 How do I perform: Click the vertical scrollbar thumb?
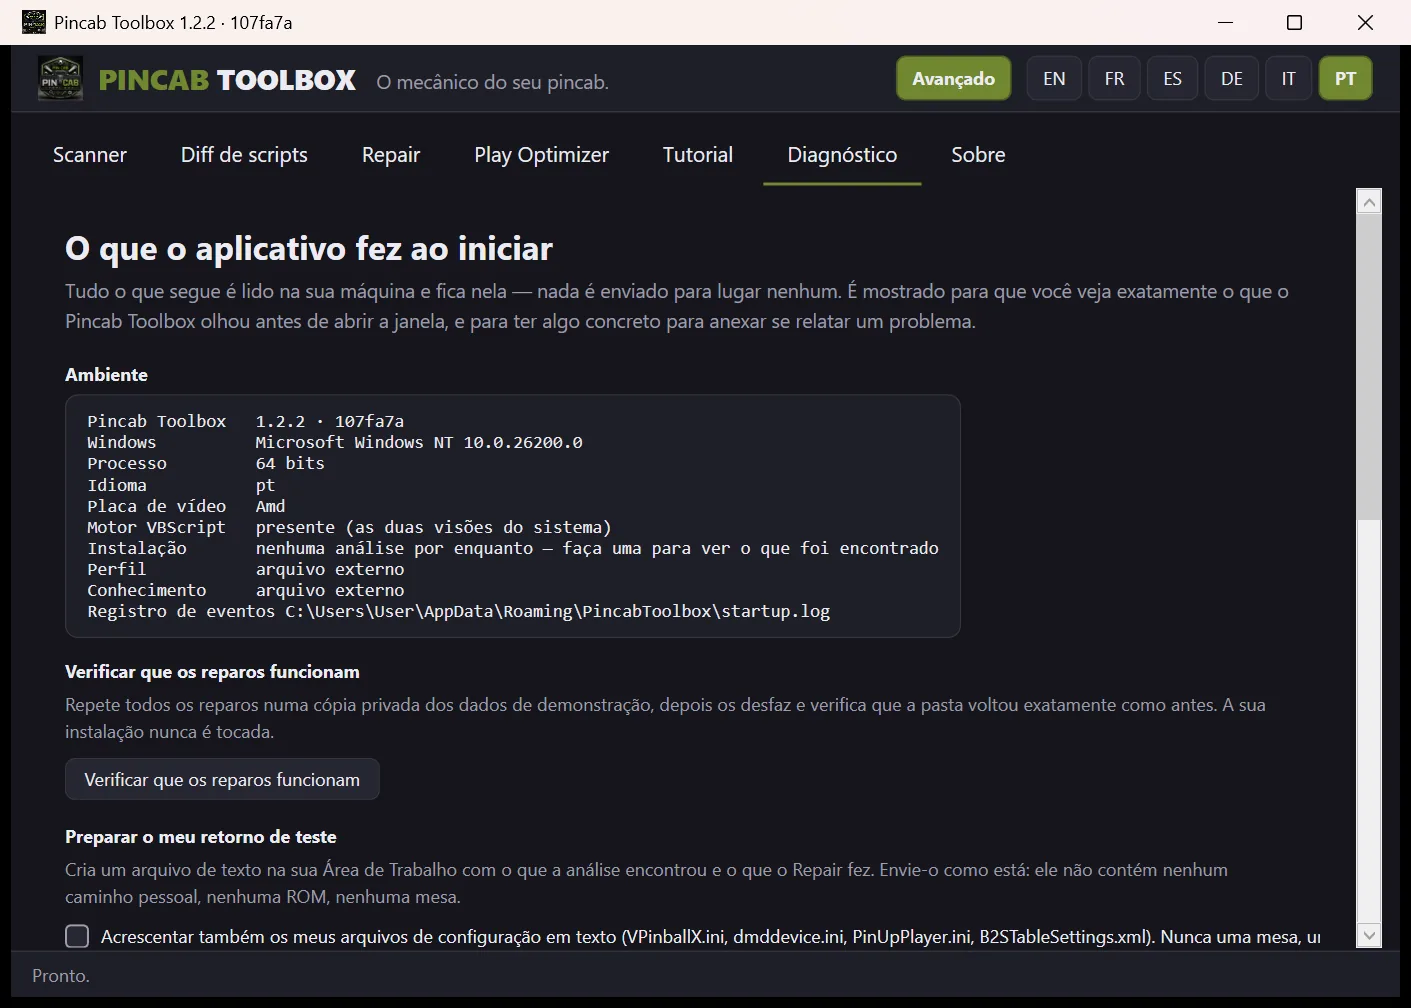[x=1369, y=366]
